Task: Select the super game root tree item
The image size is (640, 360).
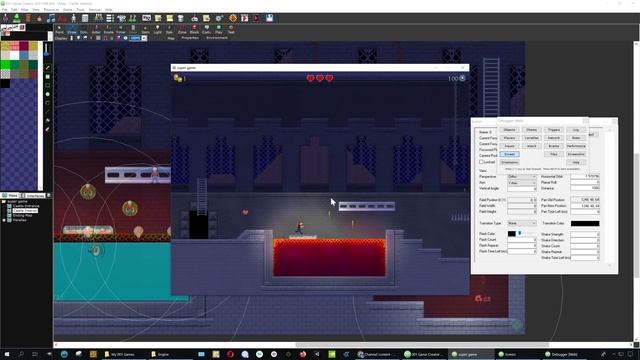Action: [17, 201]
